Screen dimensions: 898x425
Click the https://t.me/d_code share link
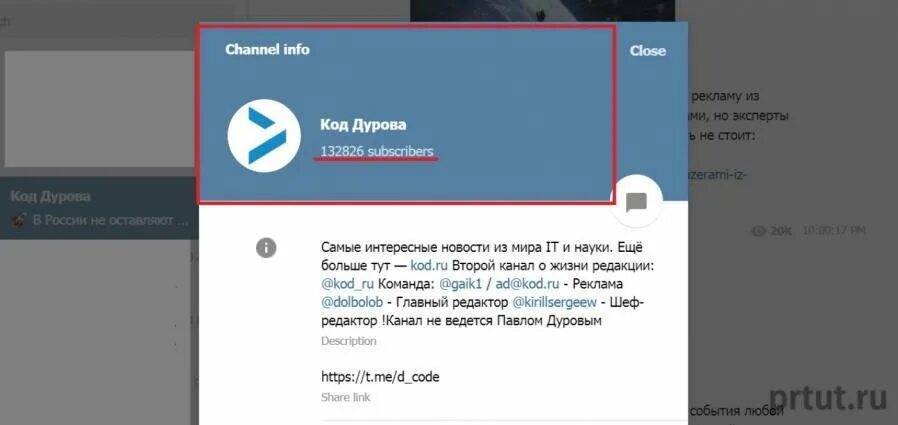coord(380,377)
